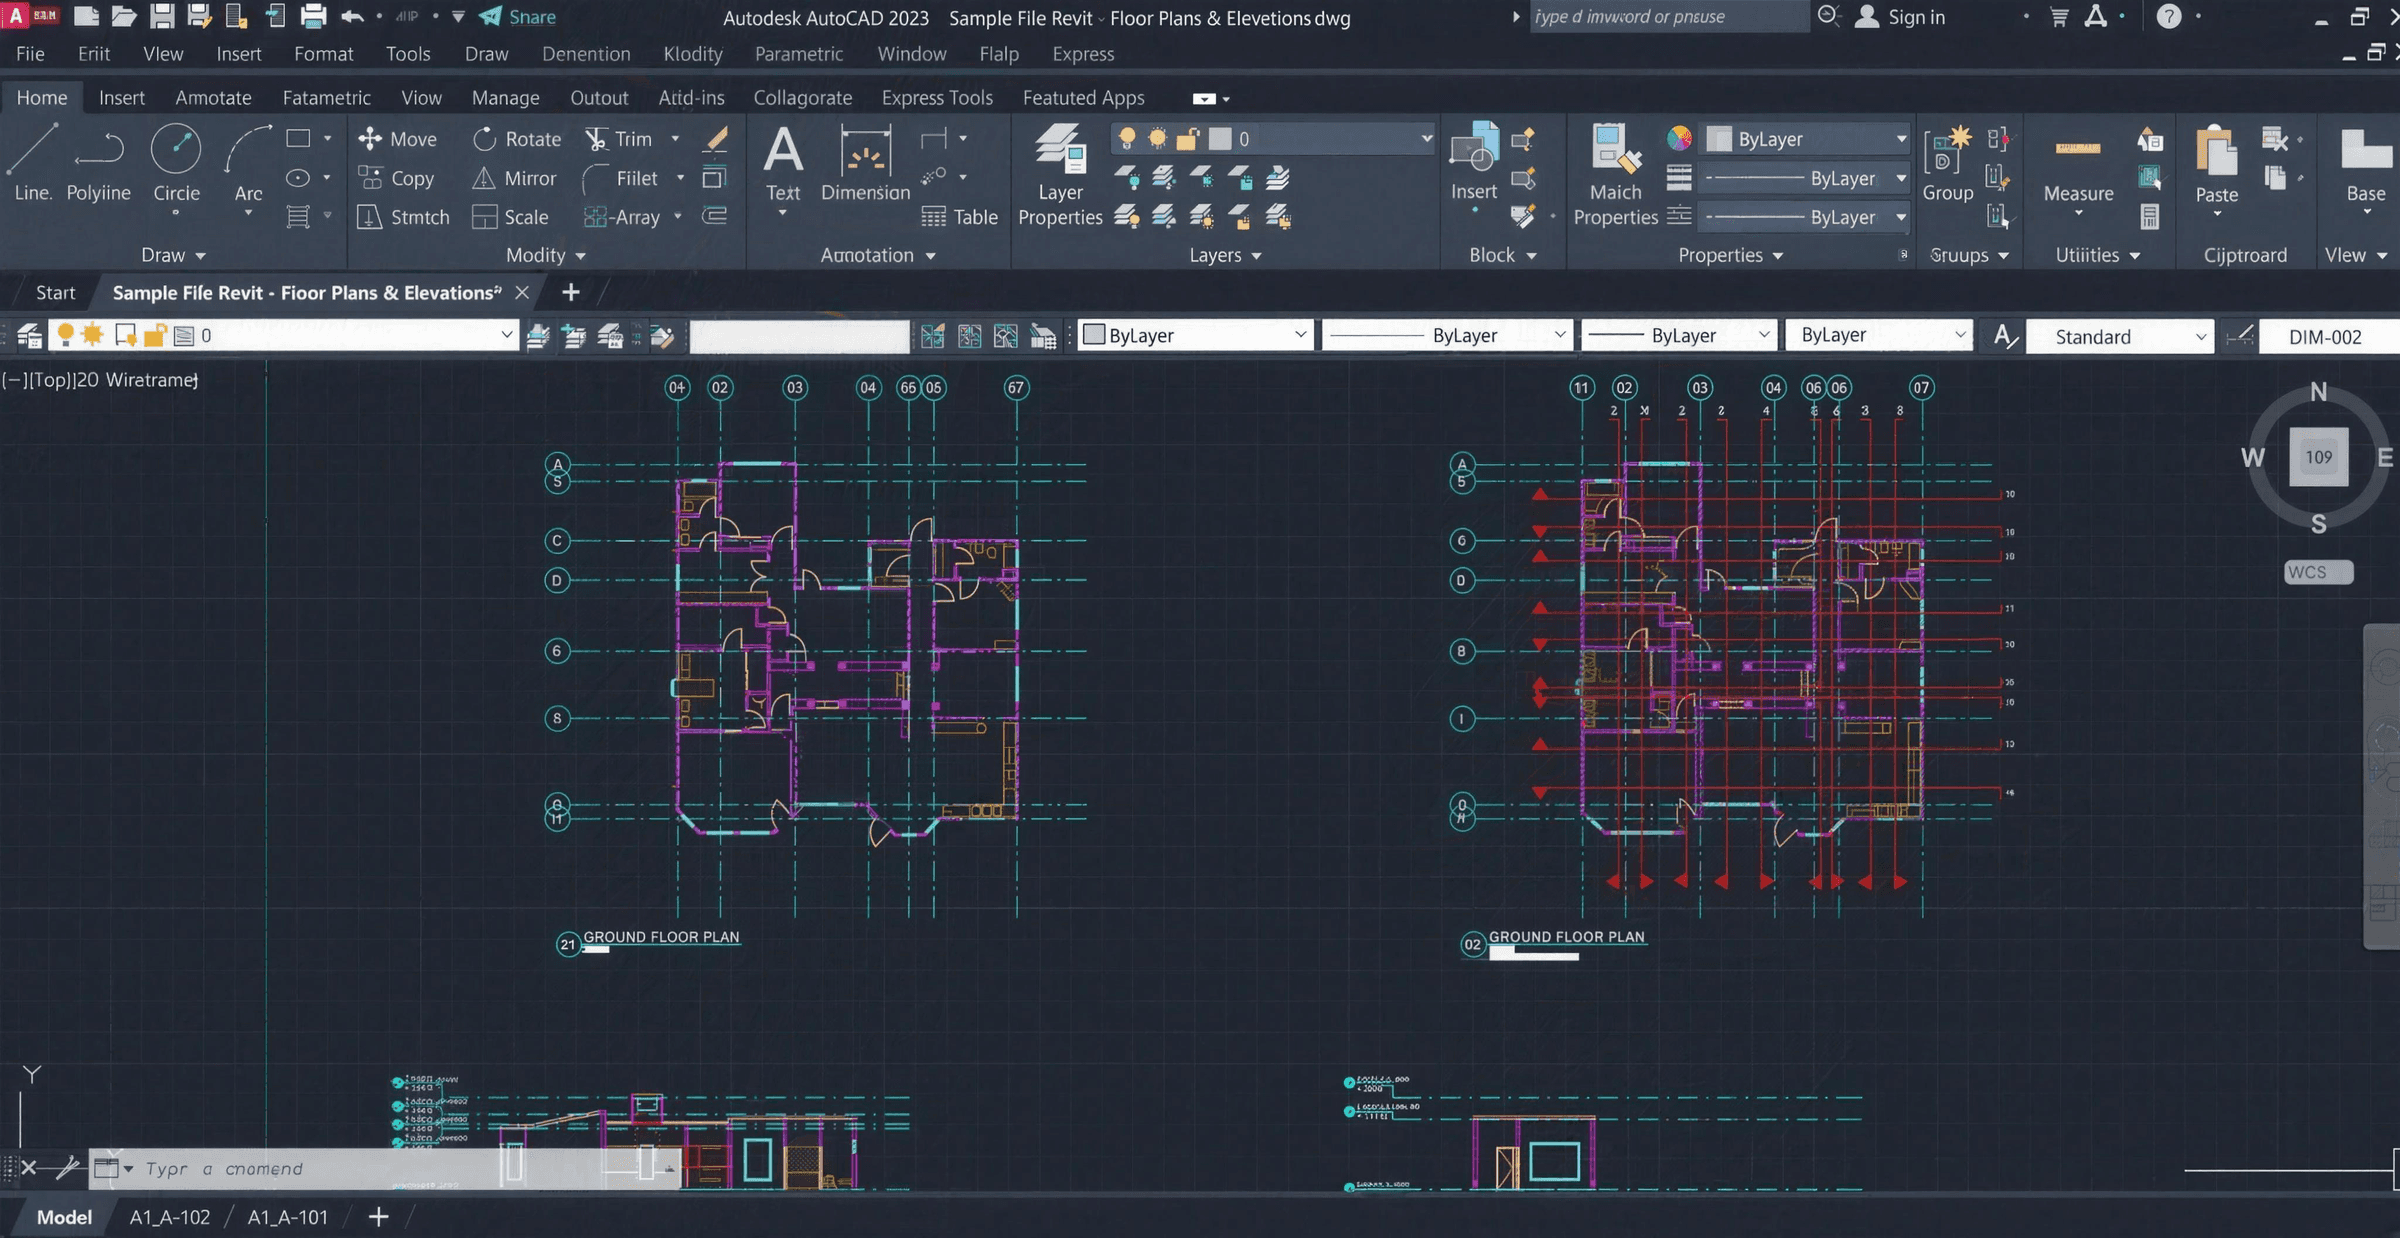Switch to the Start file tab
The image size is (2400, 1238).
(55, 292)
